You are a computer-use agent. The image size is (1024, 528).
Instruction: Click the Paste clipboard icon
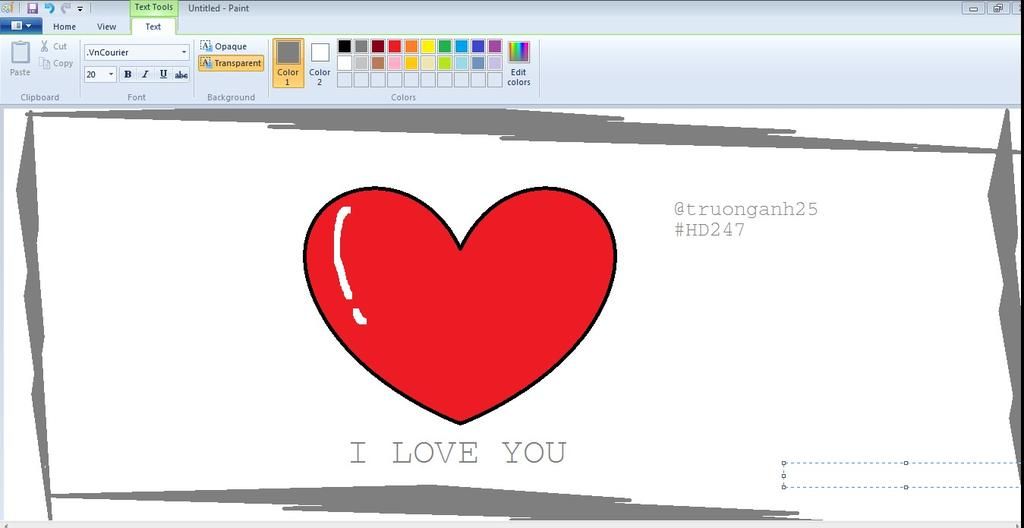point(20,59)
